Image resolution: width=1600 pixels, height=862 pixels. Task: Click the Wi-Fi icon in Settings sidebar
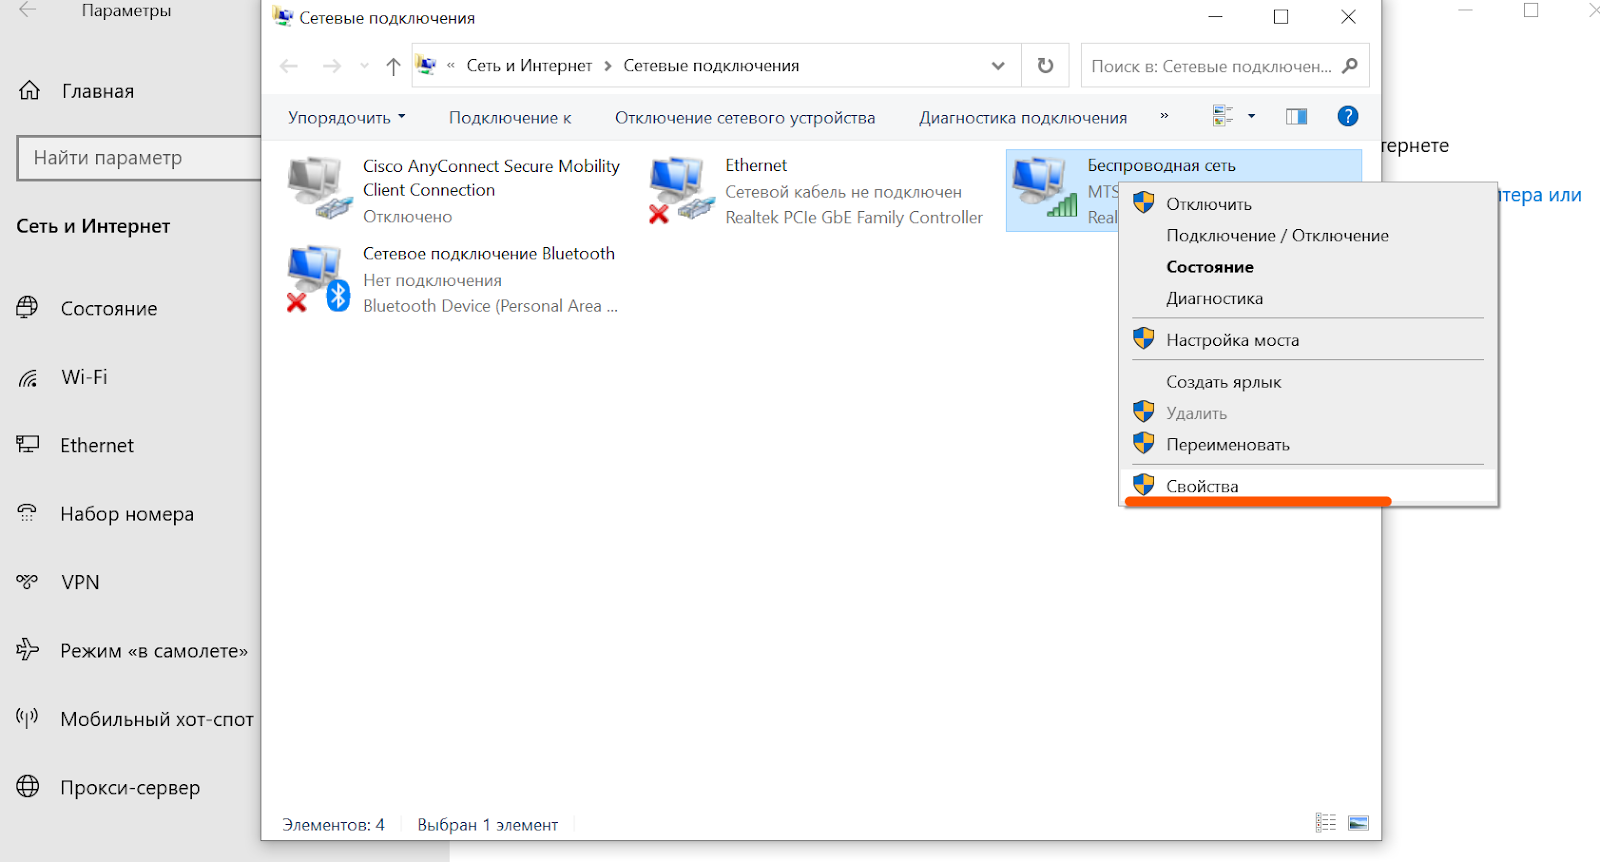28,377
